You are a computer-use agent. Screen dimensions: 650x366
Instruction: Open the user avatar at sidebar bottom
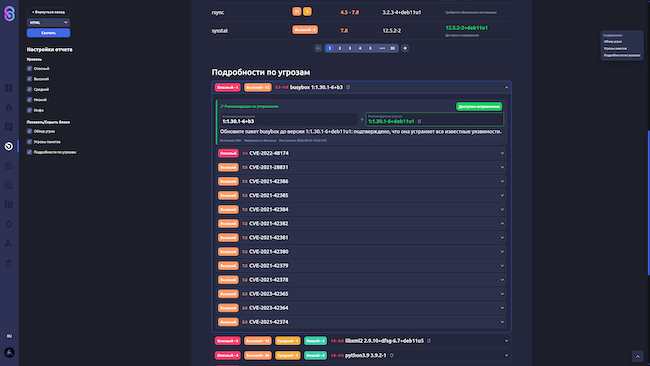point(9,353)
